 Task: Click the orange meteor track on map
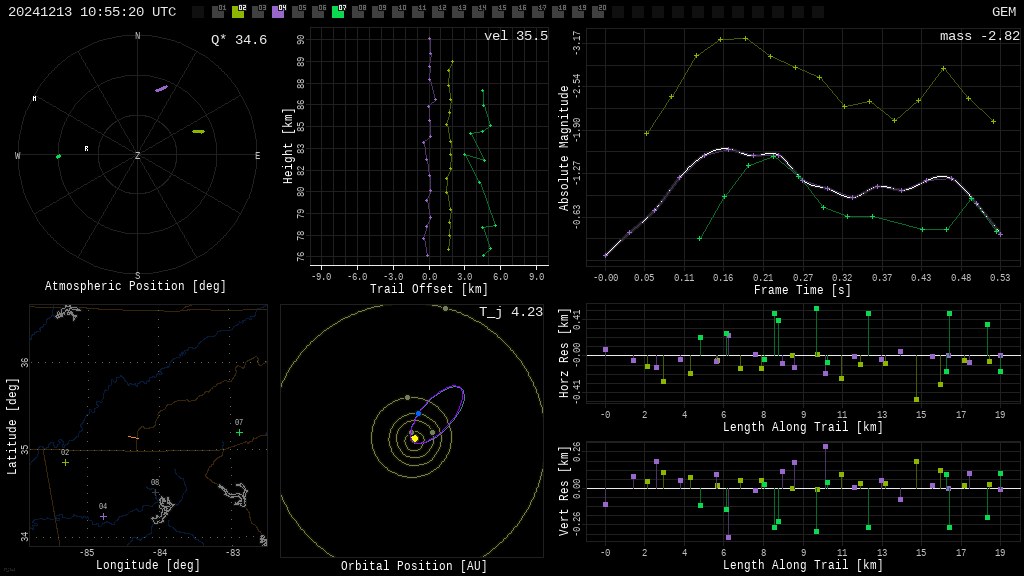133,437
